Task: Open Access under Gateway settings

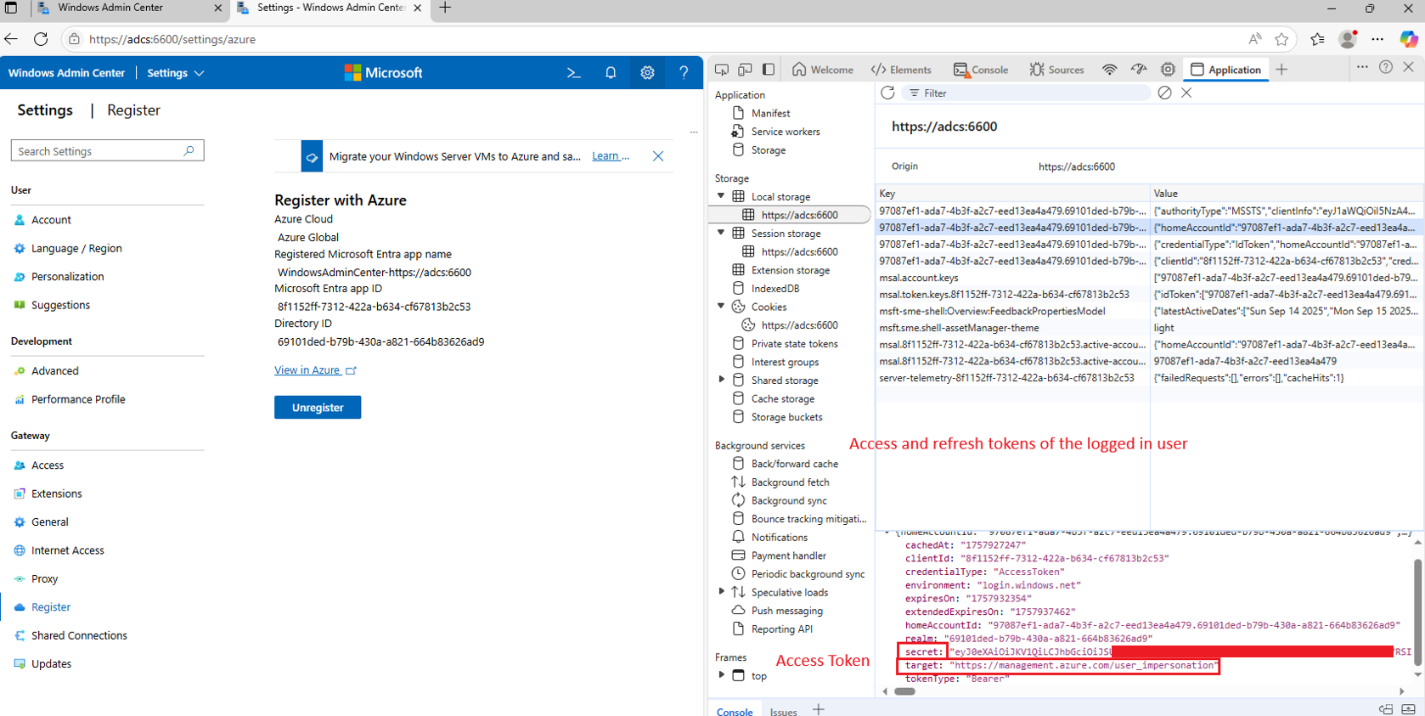Action: pos(47,465)
